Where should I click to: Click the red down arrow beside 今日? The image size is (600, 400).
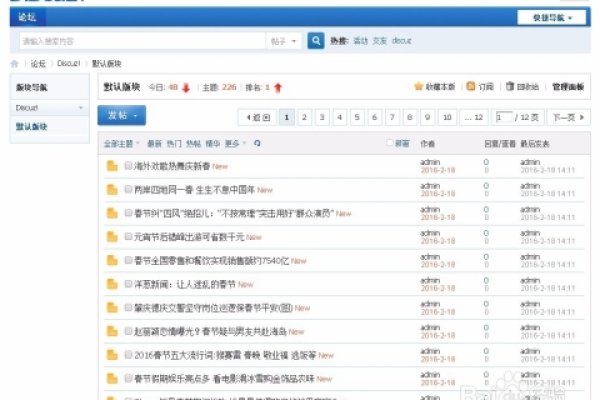pyautogui.click(x=186, y=88)
